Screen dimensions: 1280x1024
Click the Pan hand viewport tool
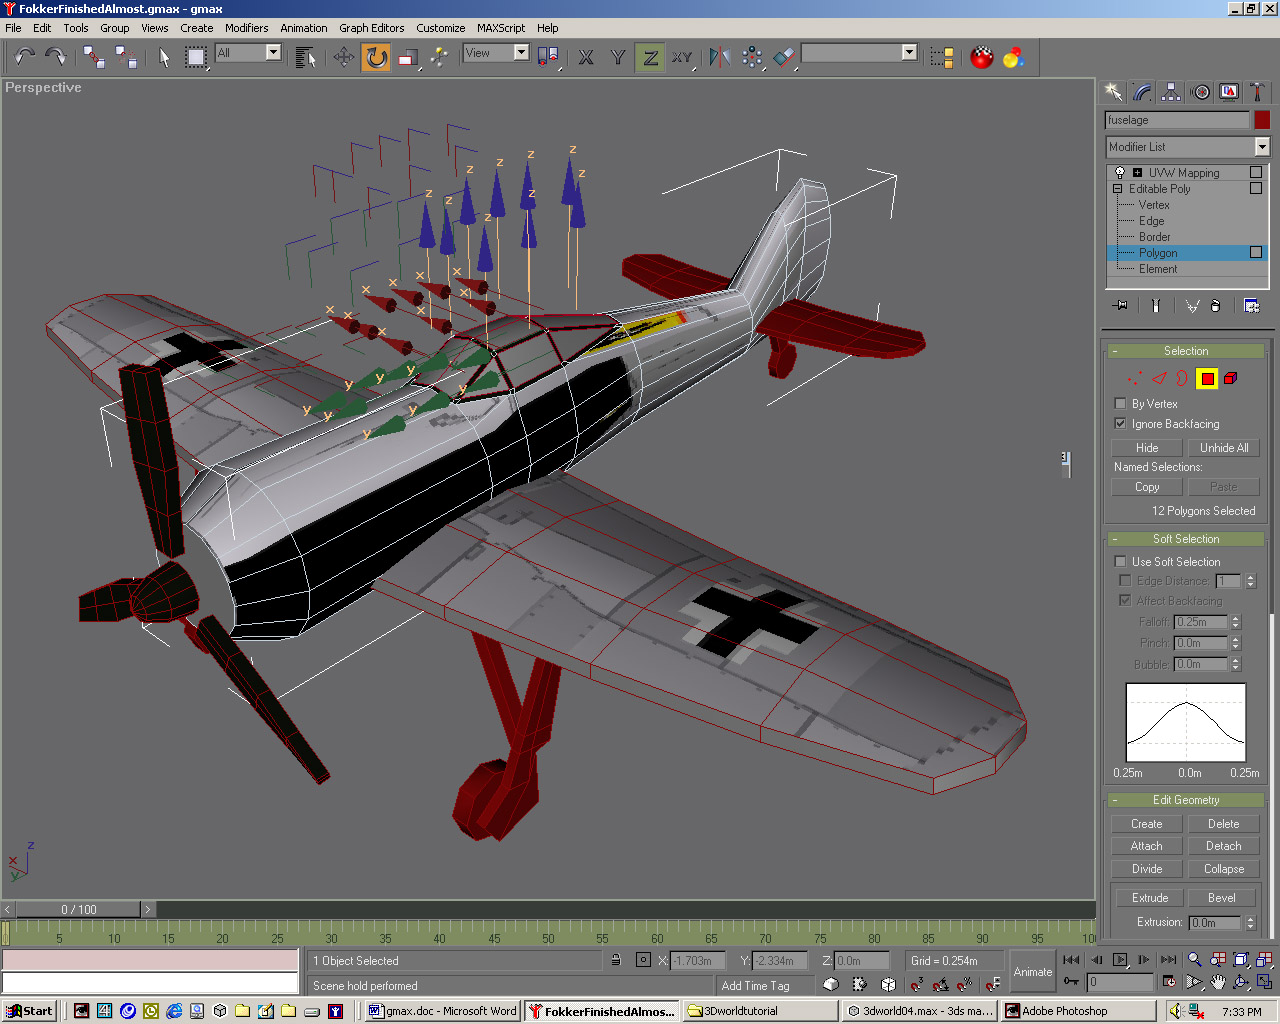1217,982
